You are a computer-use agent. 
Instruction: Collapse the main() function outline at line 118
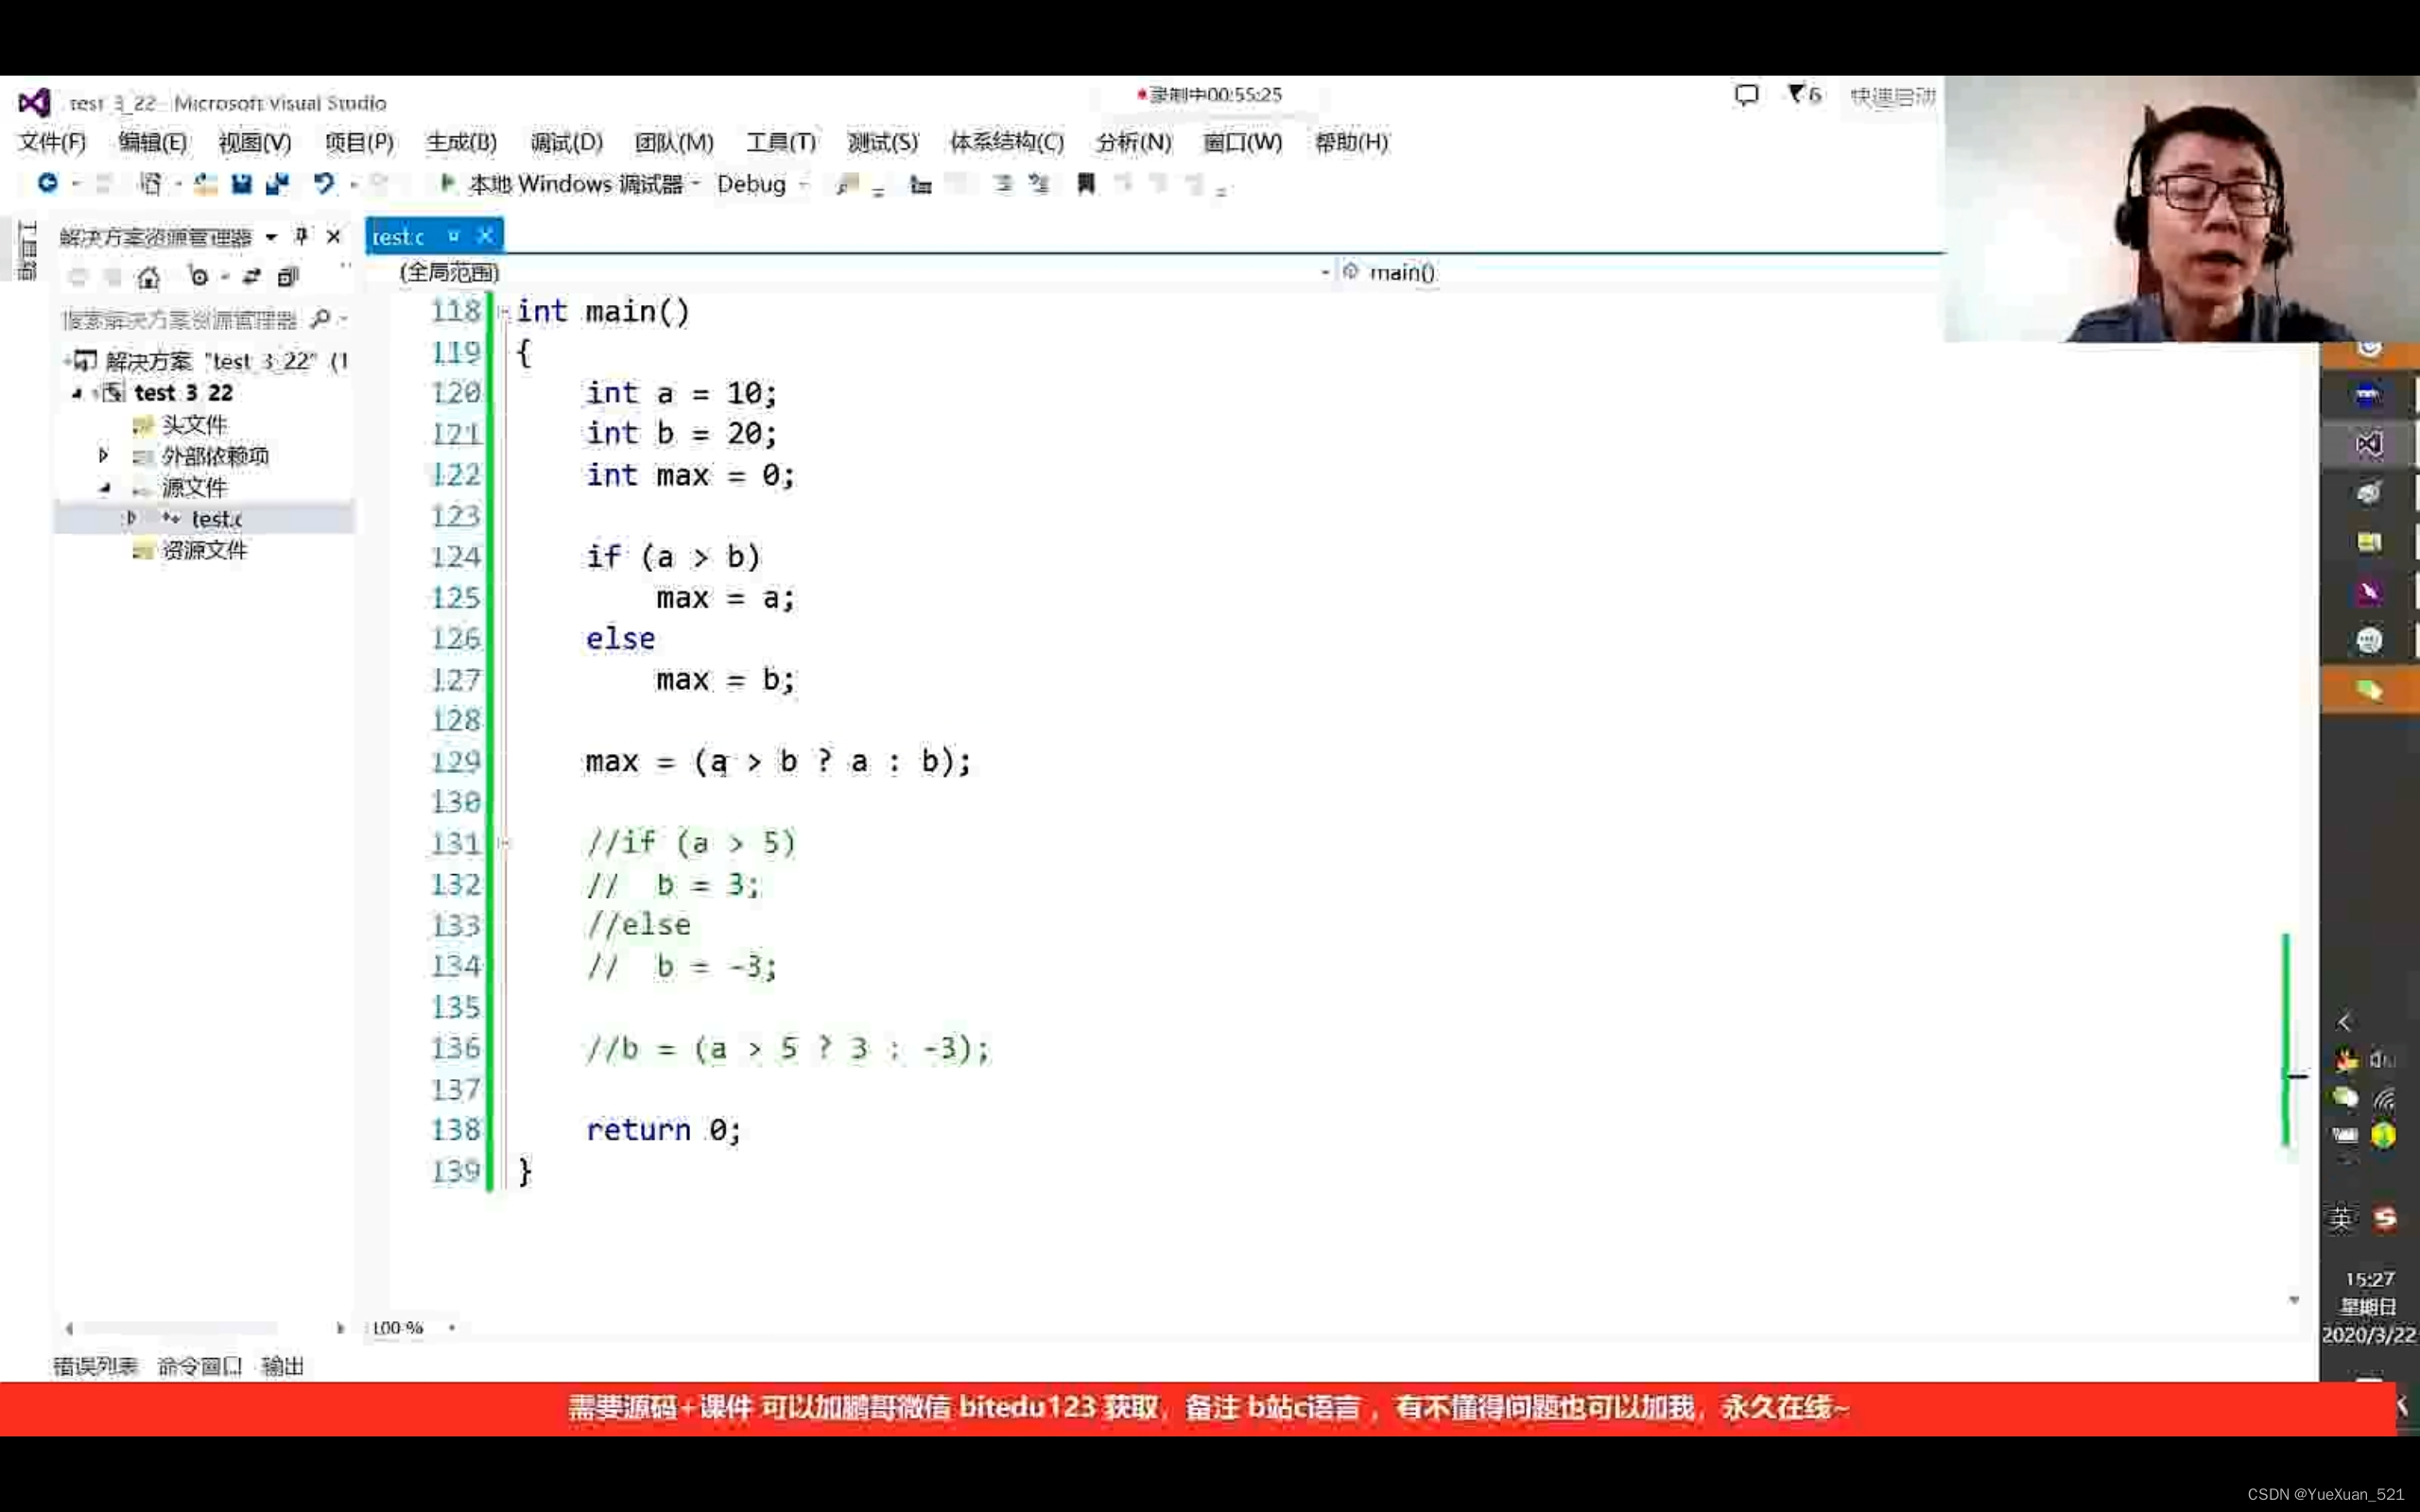point(505,312)
